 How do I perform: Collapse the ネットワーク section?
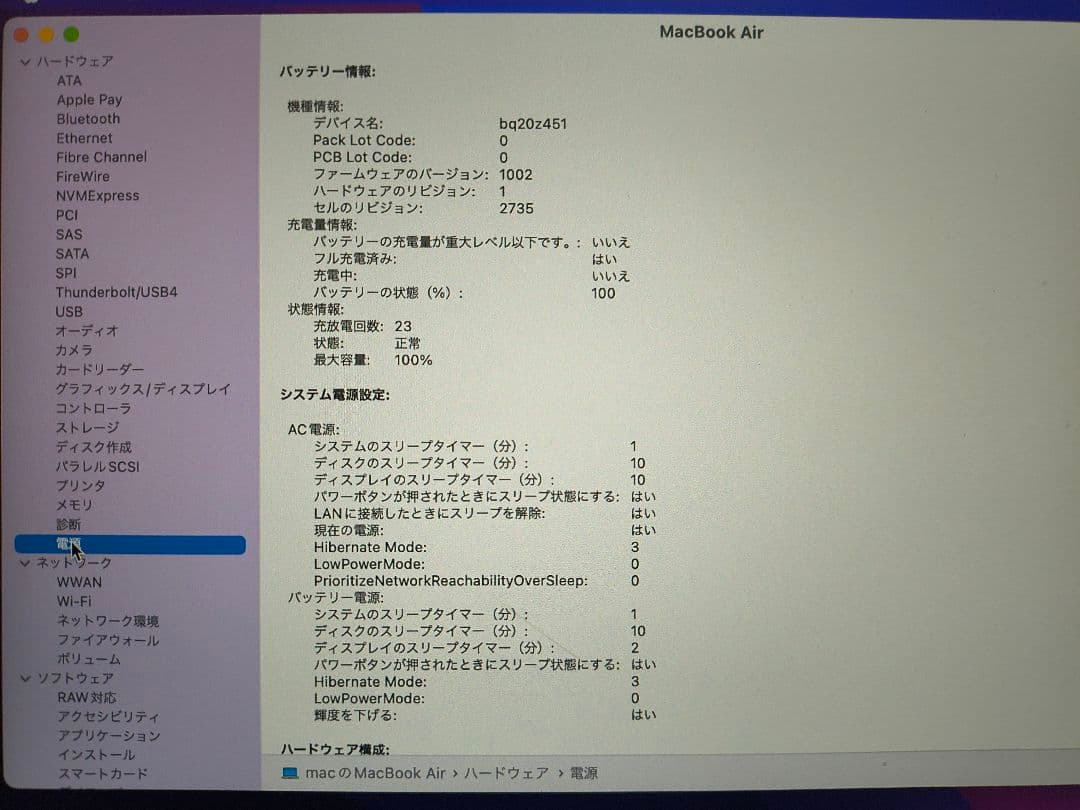tap(25, 563)
